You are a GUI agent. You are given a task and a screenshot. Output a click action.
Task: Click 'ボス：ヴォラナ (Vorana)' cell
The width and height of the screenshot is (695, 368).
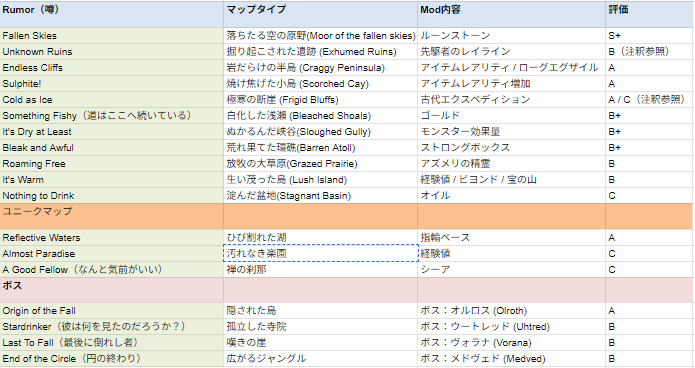pos(511,343)
